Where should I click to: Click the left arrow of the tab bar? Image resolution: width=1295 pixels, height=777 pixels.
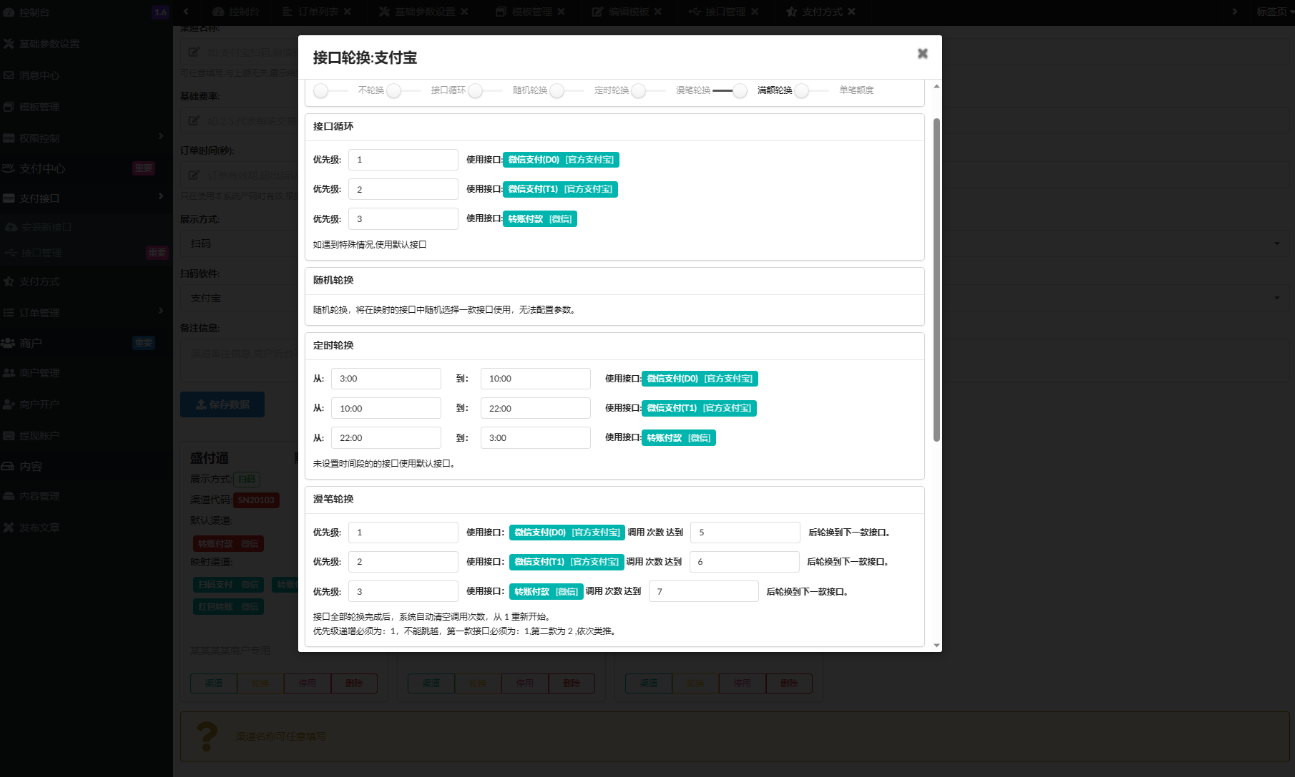pyautogui.click(x=187, y=12)
